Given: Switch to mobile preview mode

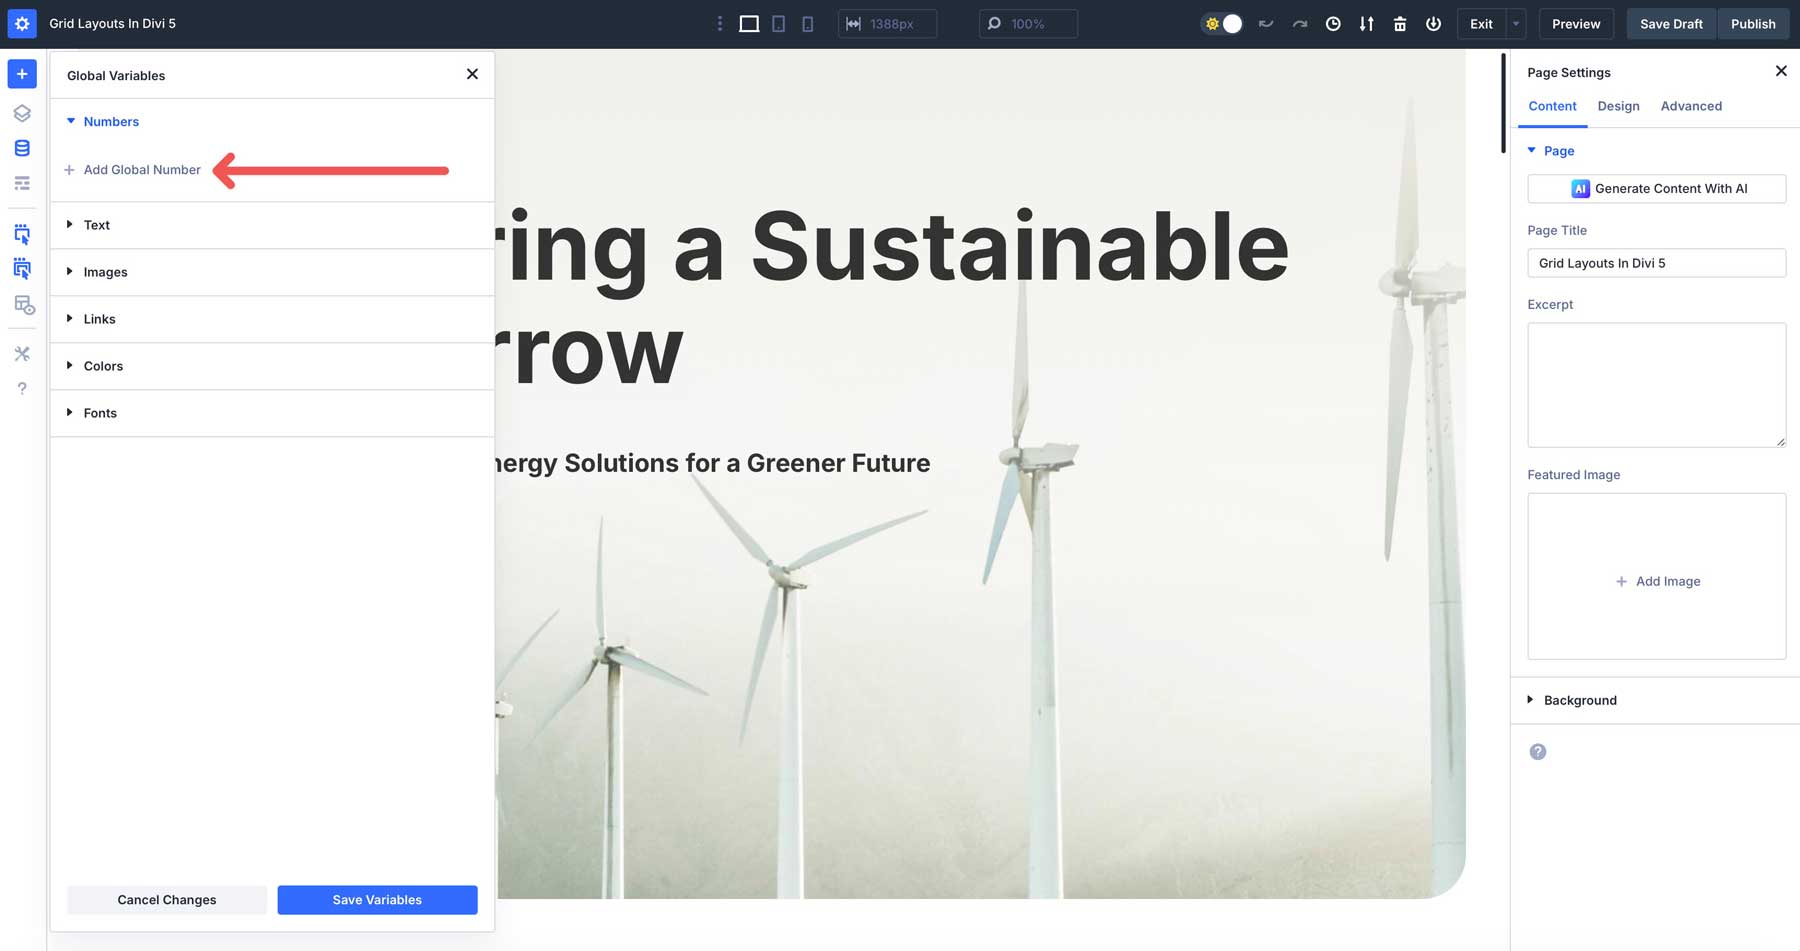Looking at the screenshot, I should [807, 23].
